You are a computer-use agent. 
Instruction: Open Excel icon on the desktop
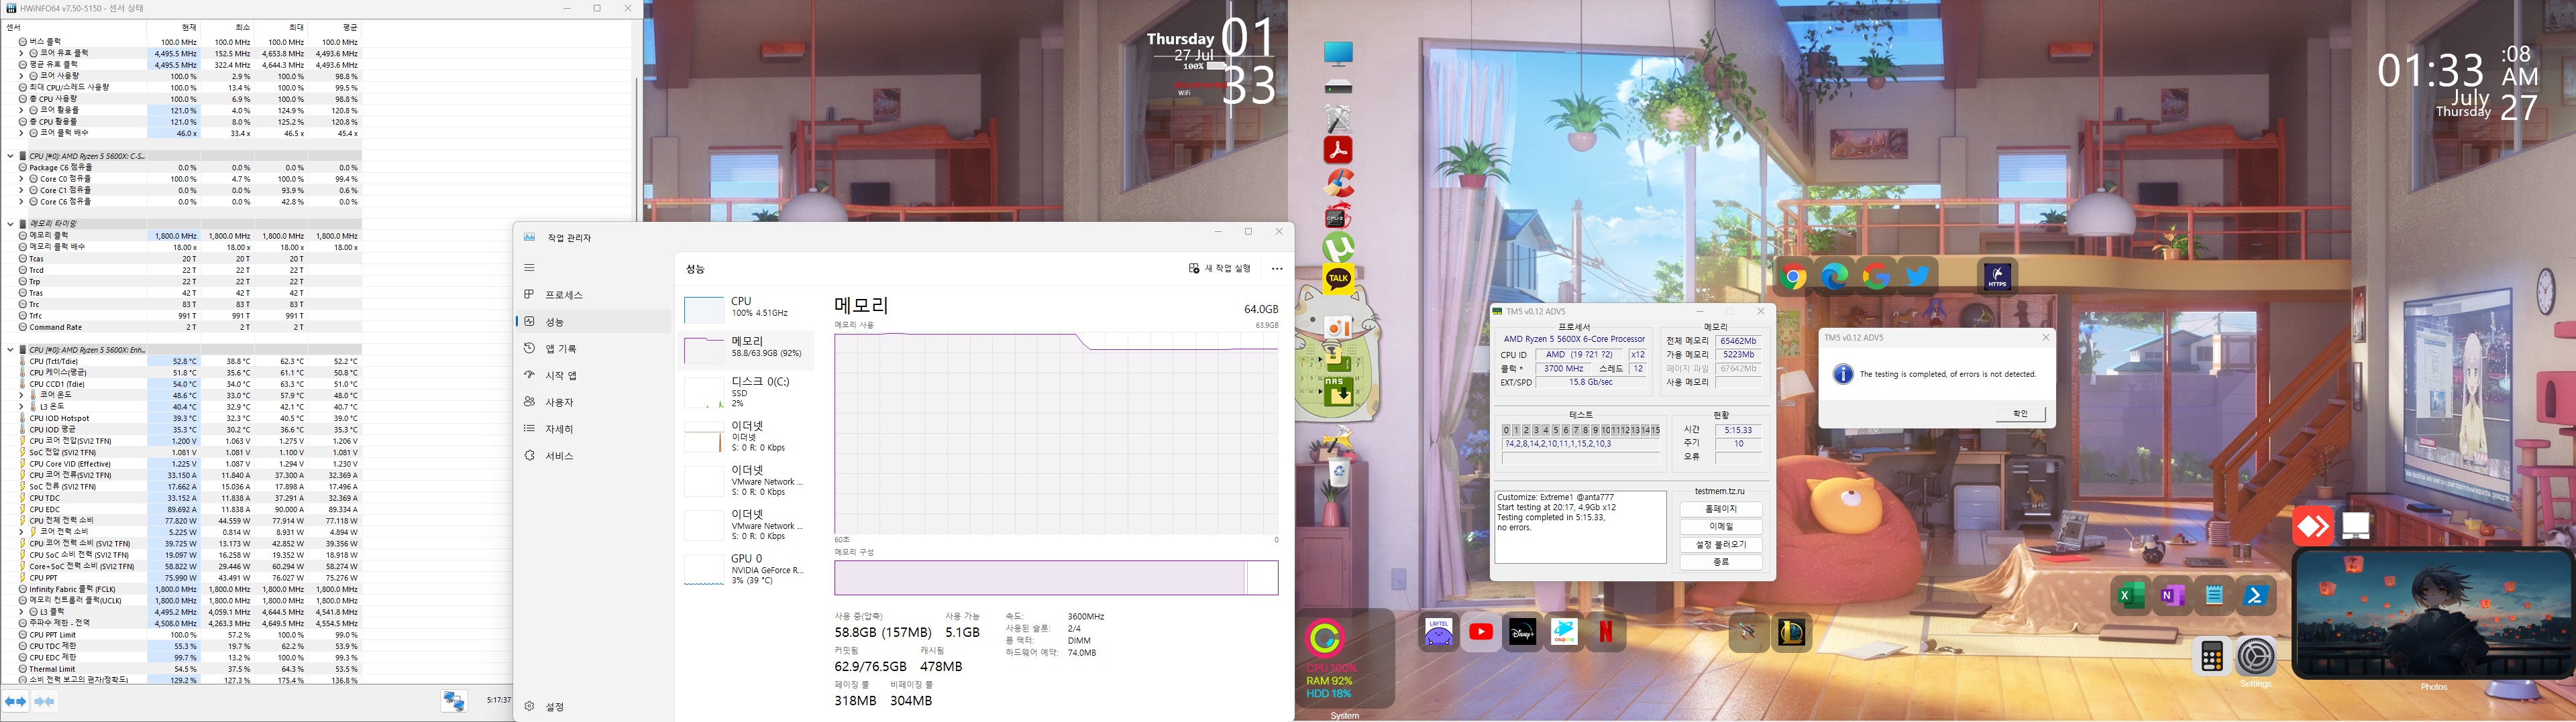[x=2130, y=596]
